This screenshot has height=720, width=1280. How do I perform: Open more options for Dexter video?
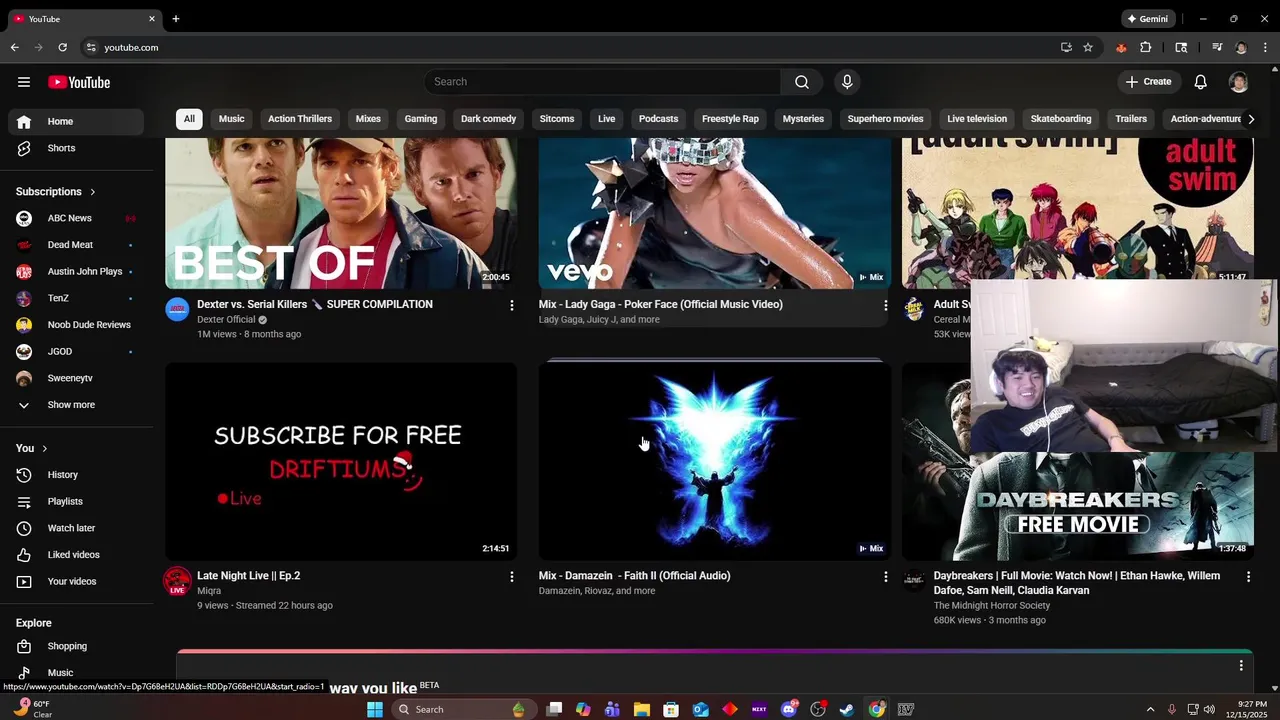512,305
